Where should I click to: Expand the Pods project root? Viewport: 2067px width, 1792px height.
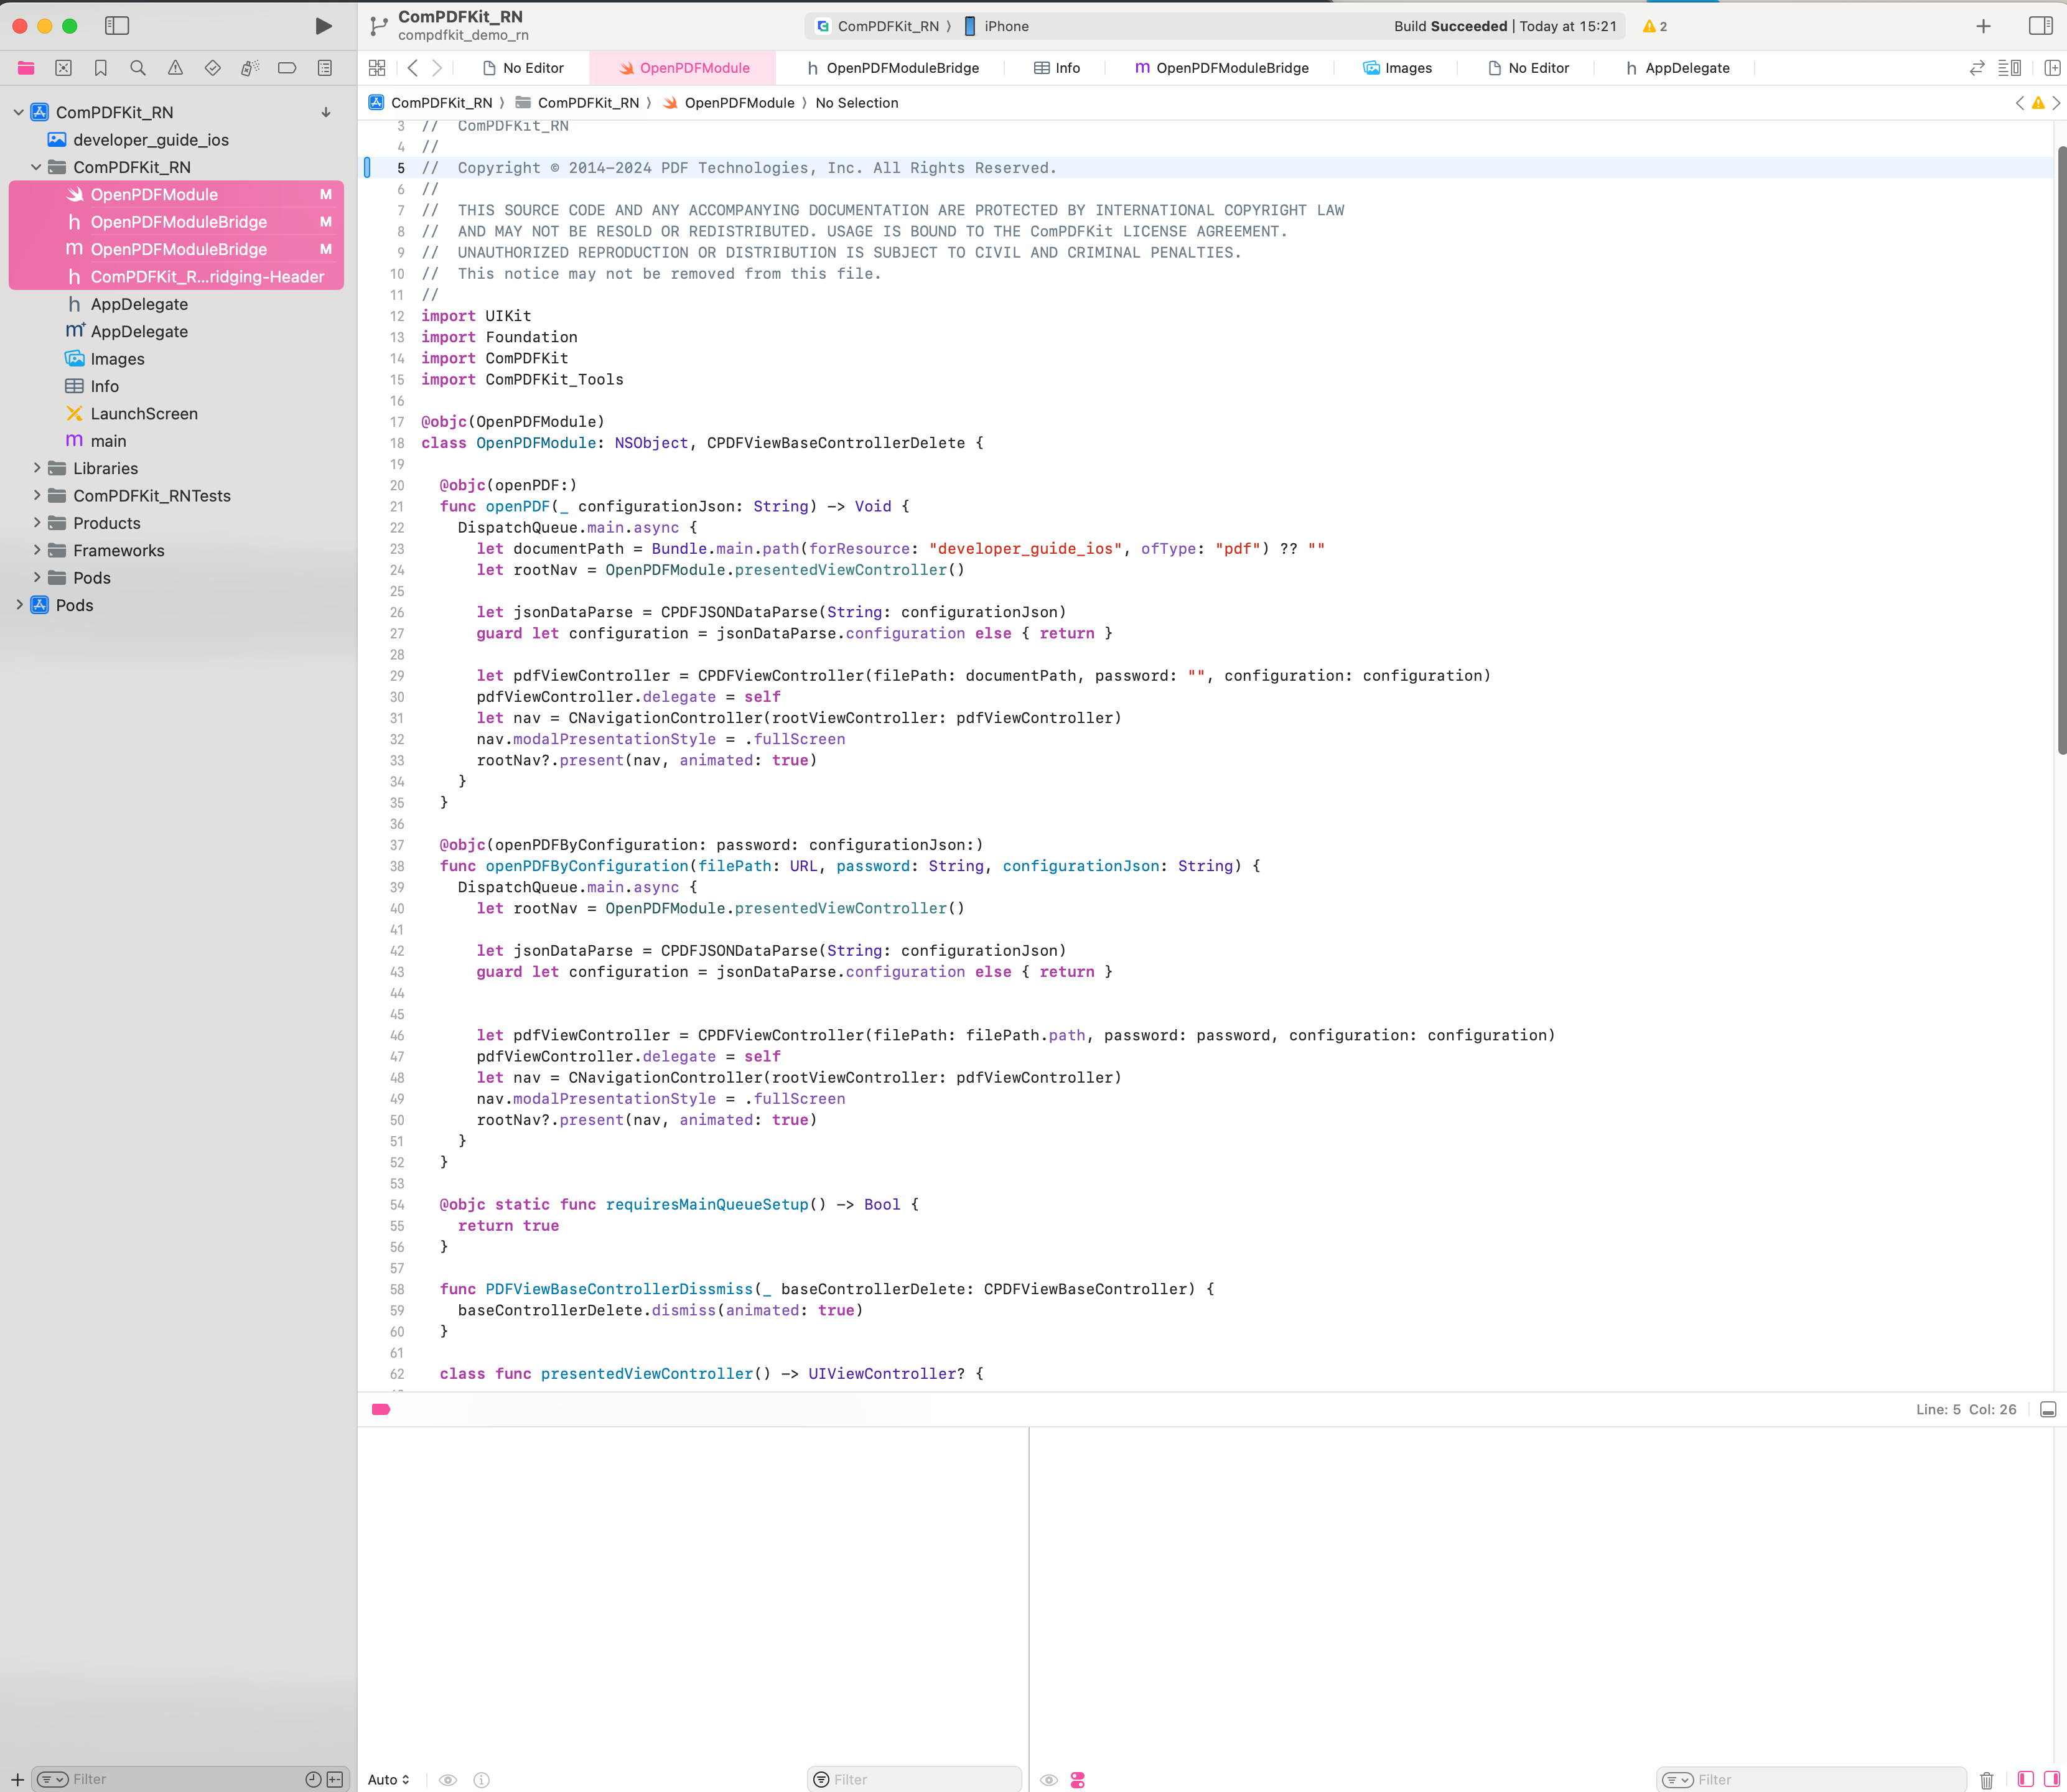click(19, 605)
